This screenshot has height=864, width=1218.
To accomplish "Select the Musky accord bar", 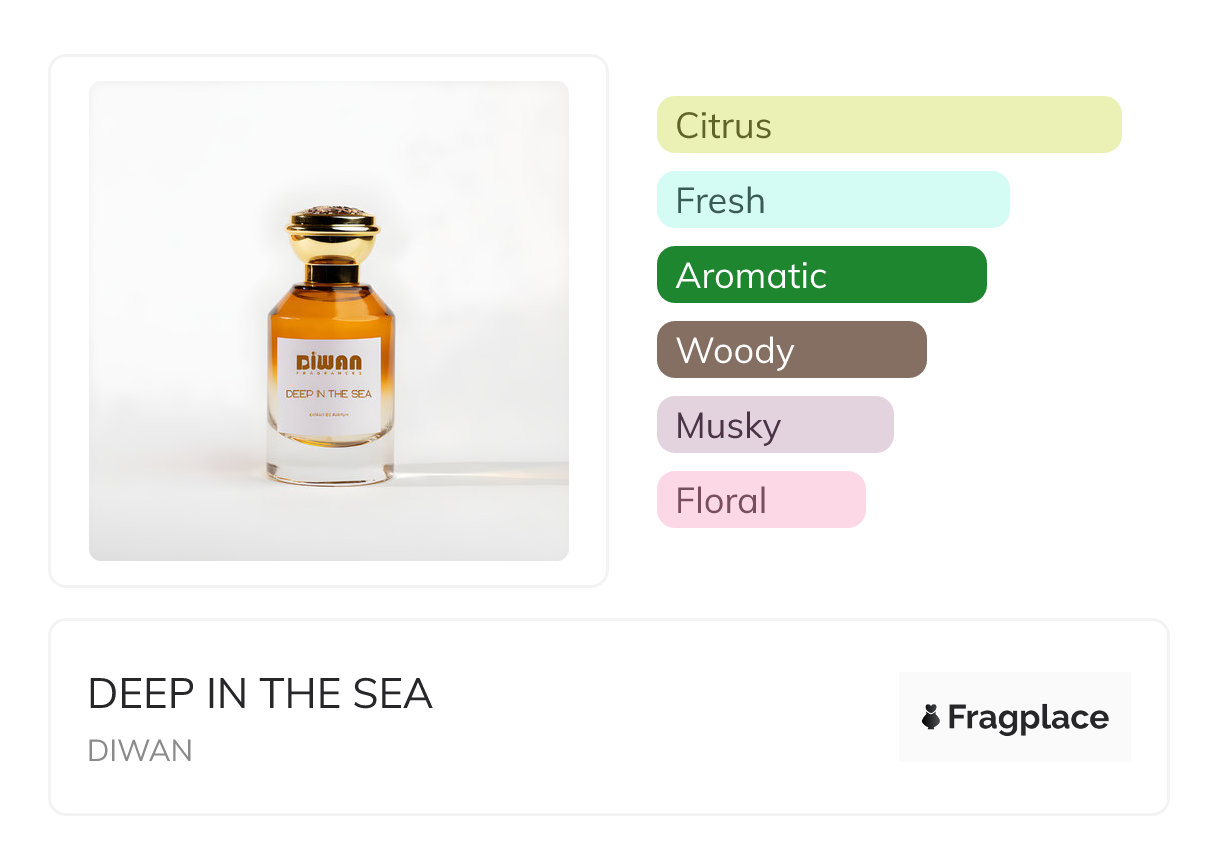I will click(774, 425).
